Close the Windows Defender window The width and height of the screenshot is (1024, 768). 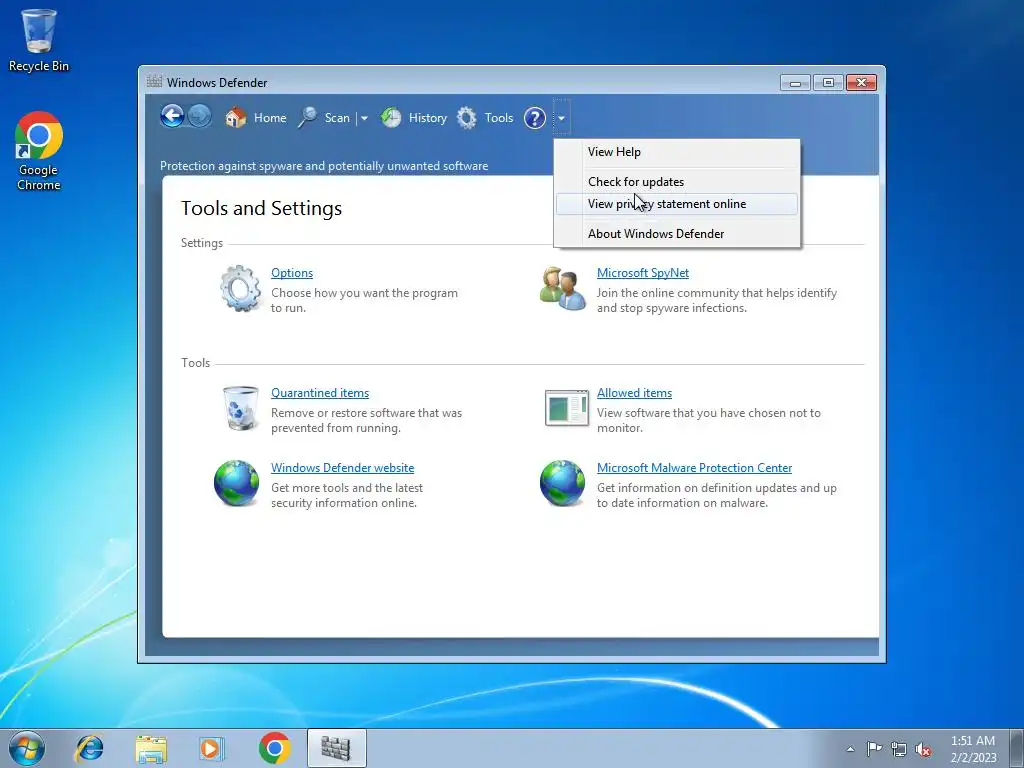[861, 82]
